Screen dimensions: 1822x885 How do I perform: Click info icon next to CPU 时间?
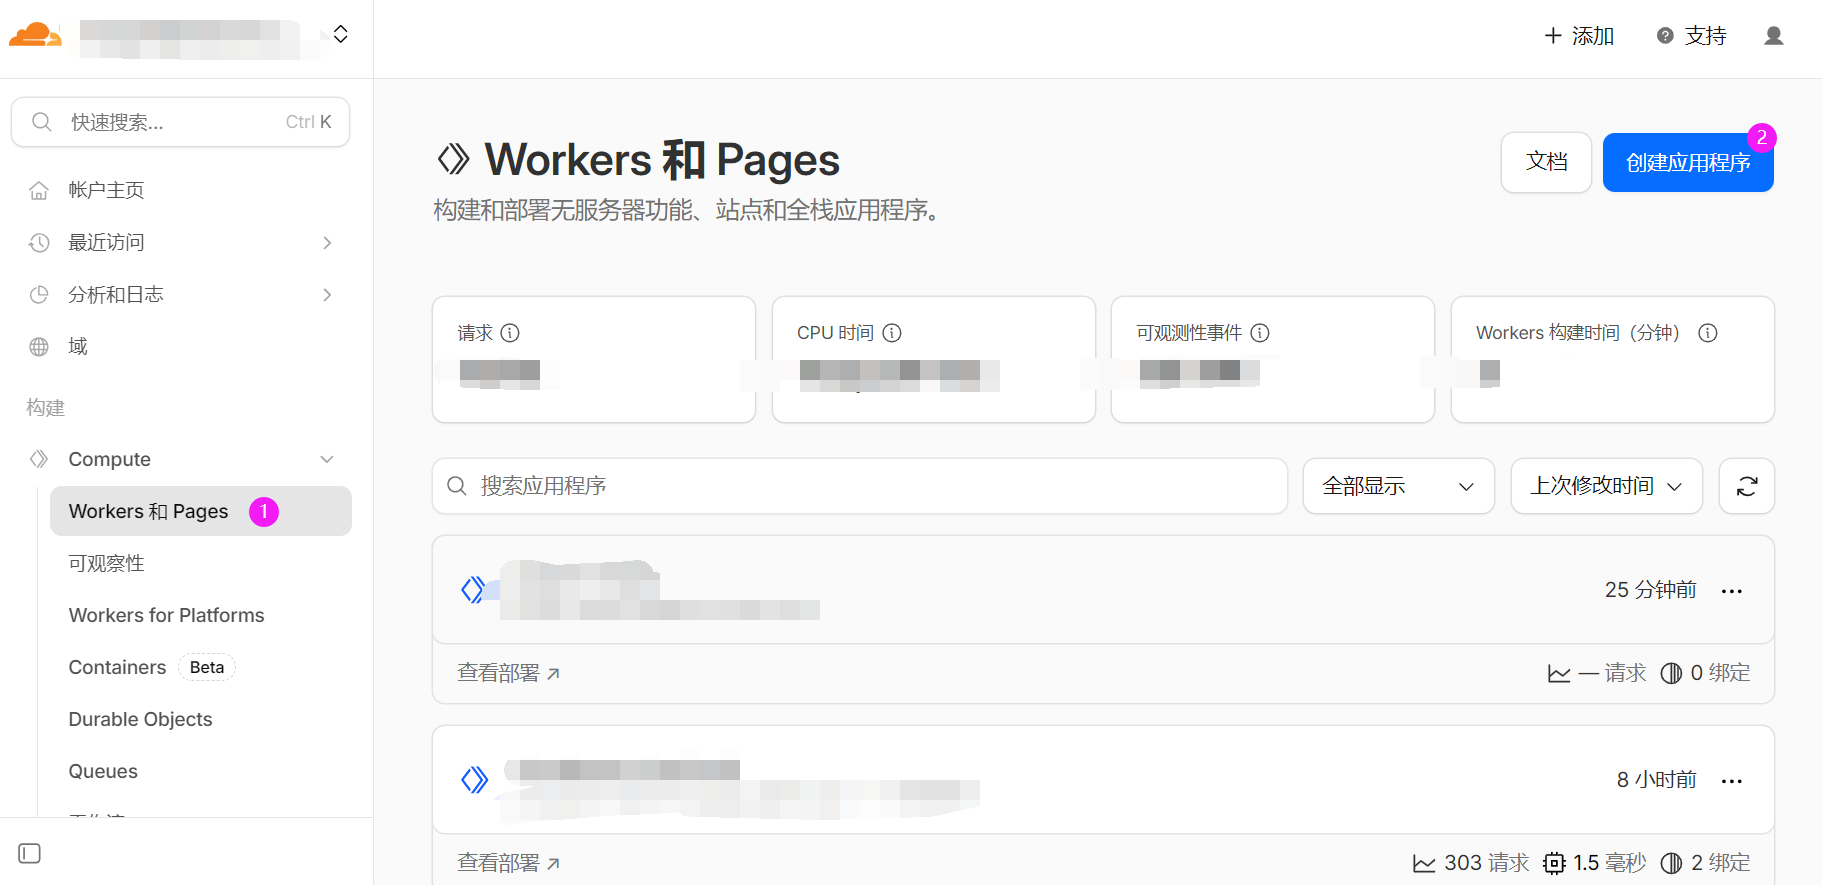892,333
